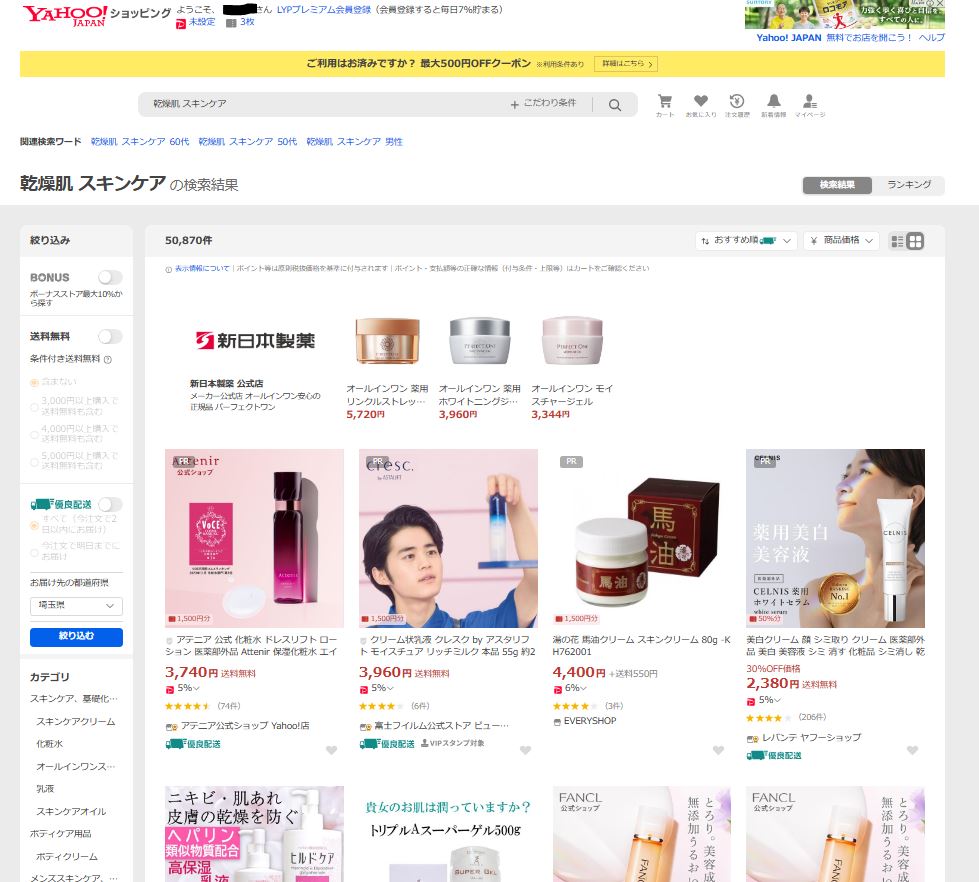
Task: Click 新日本製薬 brand logo
Action: click(255, 341)
